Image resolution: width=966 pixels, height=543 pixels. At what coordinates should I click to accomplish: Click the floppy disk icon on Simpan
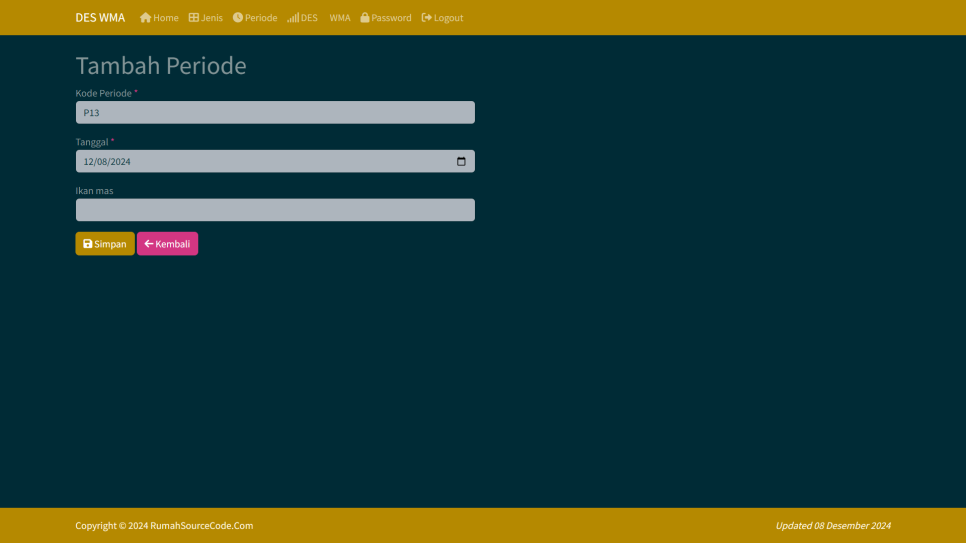[87, 244]
